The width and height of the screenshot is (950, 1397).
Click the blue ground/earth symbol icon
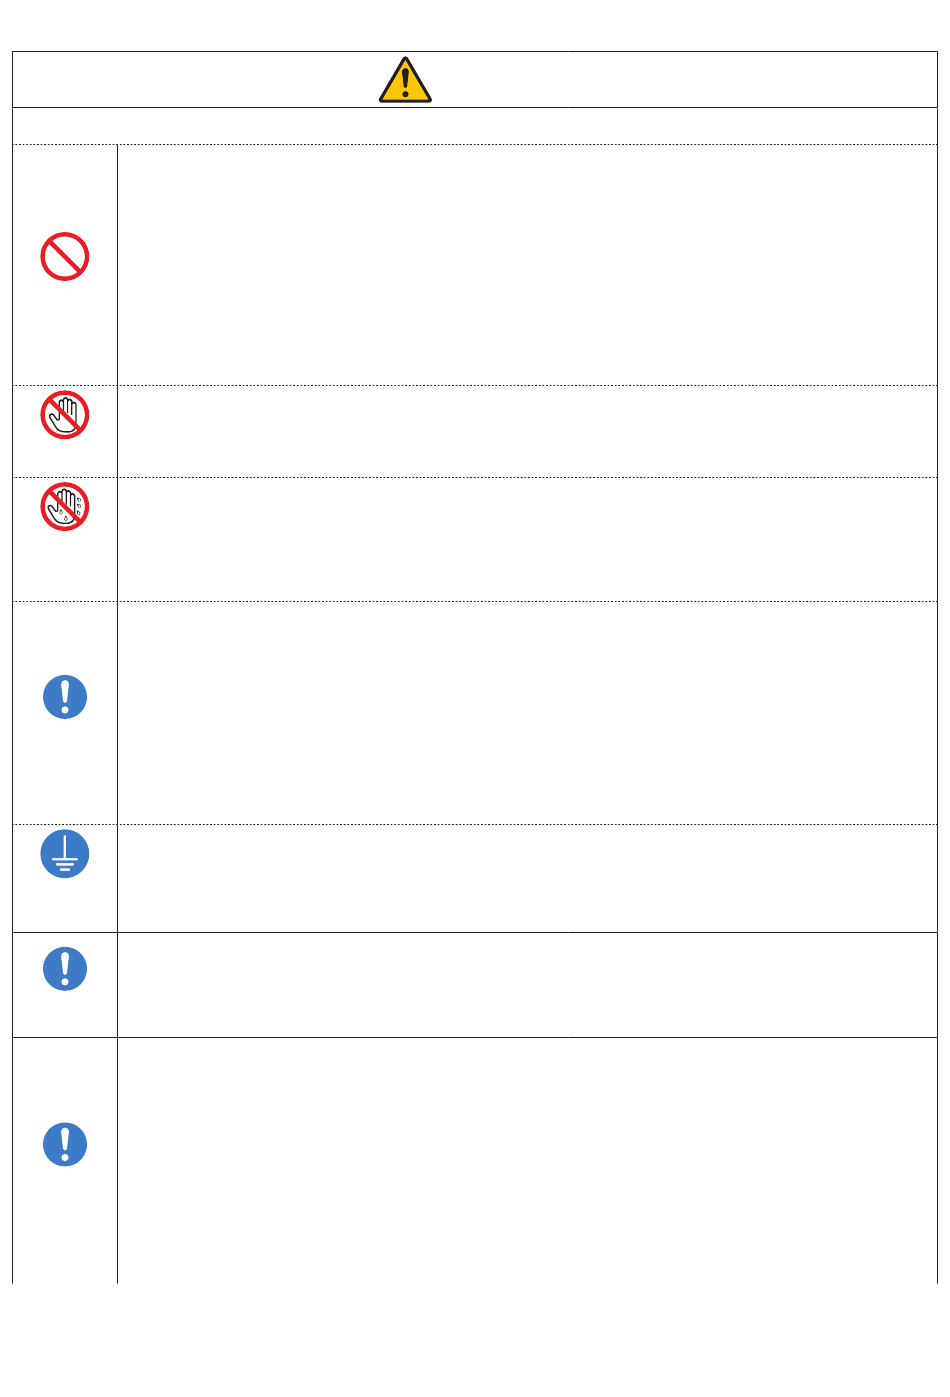(65, 855)
